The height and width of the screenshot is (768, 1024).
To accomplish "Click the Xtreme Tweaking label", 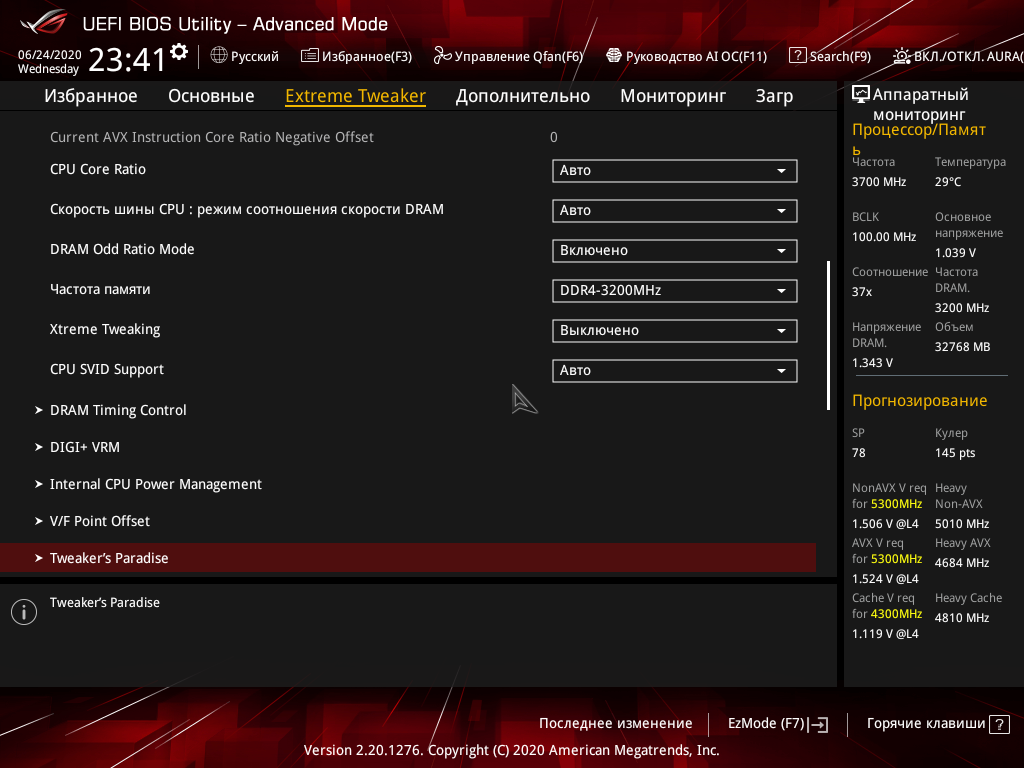I will (104, 329).
